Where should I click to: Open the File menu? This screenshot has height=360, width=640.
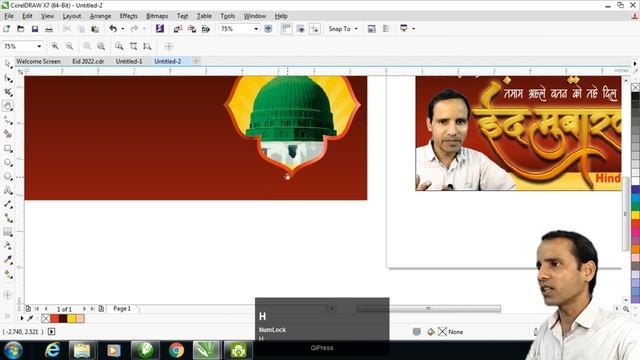coord(9,16)
